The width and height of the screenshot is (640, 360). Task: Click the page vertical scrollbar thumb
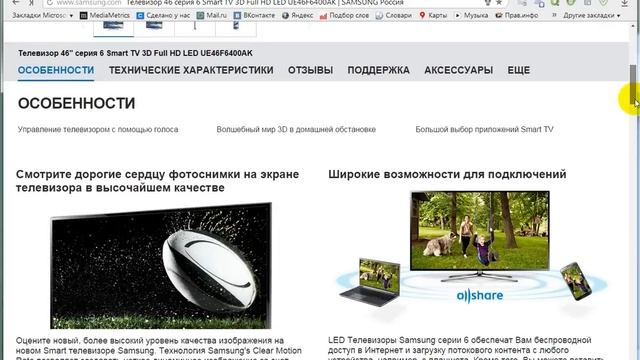click(633, 84)
